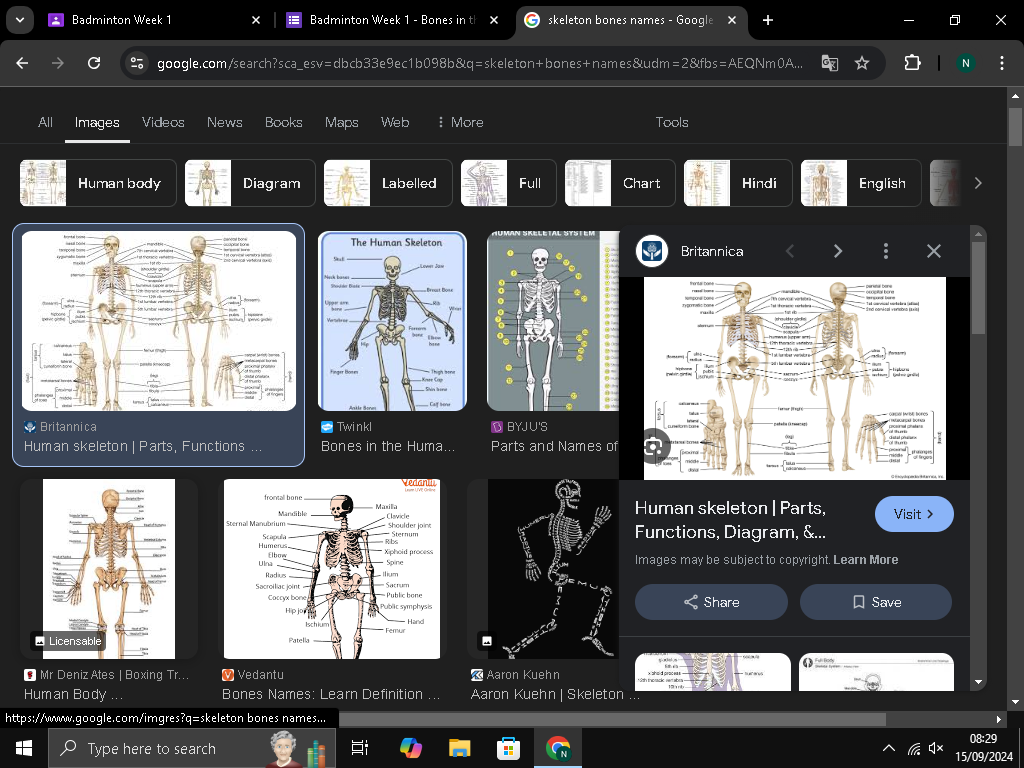The height and width of the screenshot is (768, 1024).
Task: Open the BYJU'S skeletal system image
Action: tap(553, 321)
